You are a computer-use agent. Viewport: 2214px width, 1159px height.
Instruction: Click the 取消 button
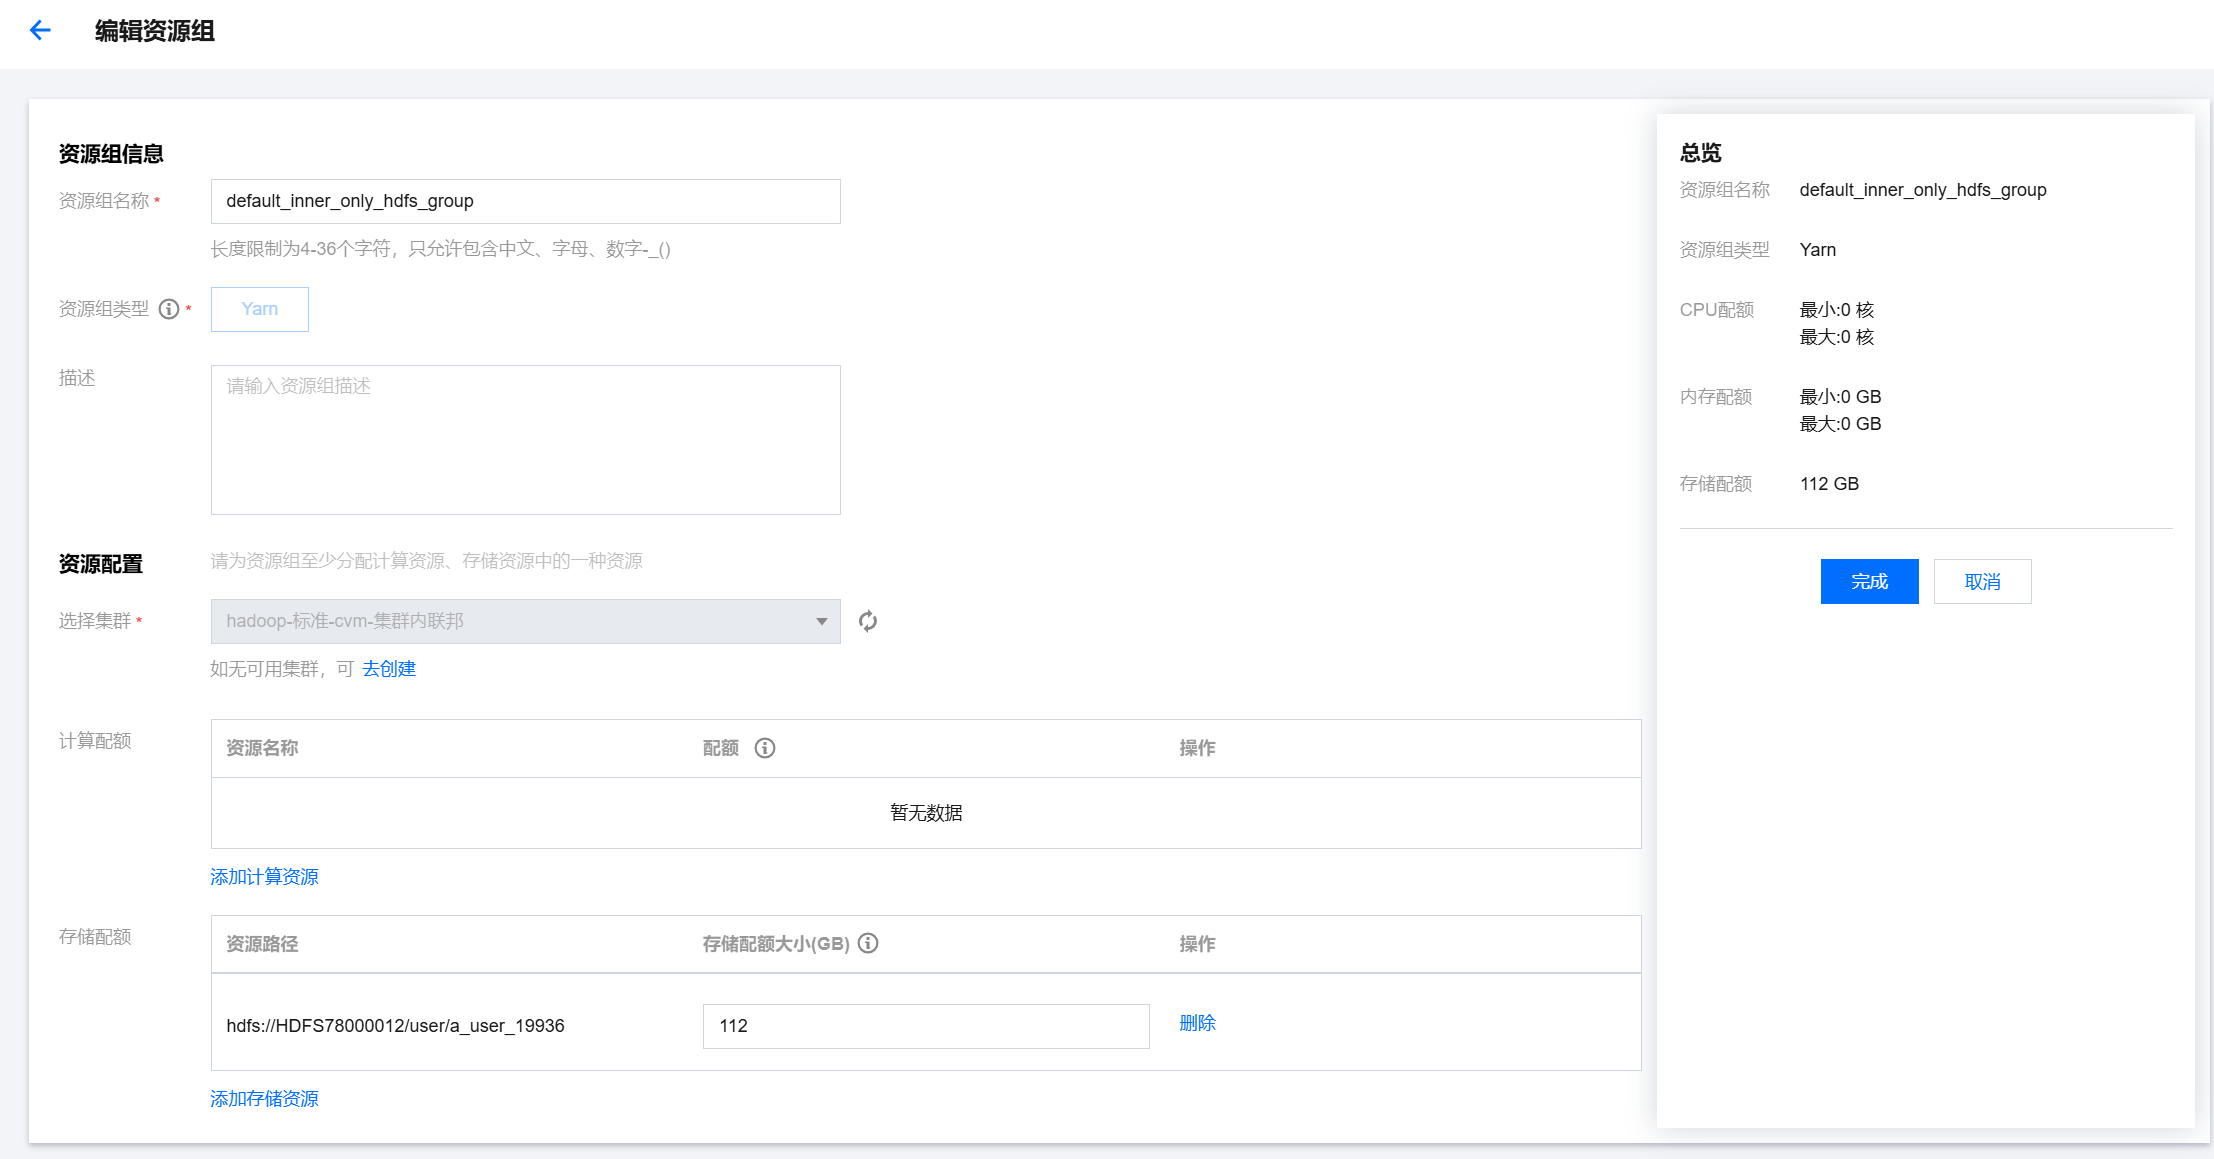(x=1982, y=581)
